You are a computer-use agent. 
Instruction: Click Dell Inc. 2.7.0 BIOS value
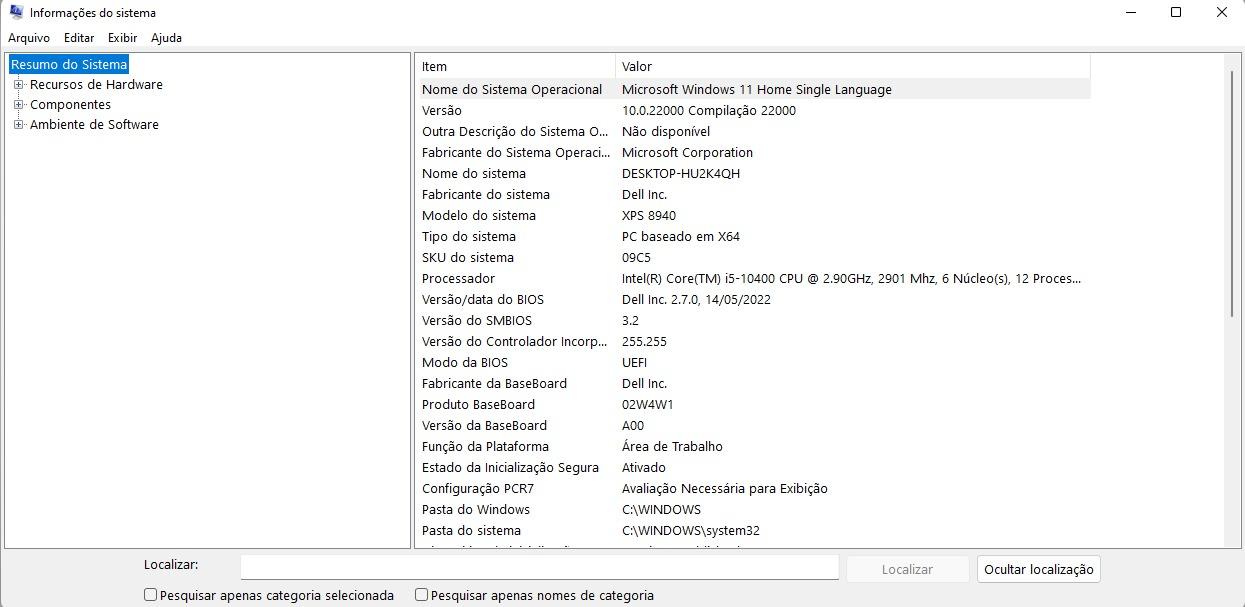pos(696,300)
